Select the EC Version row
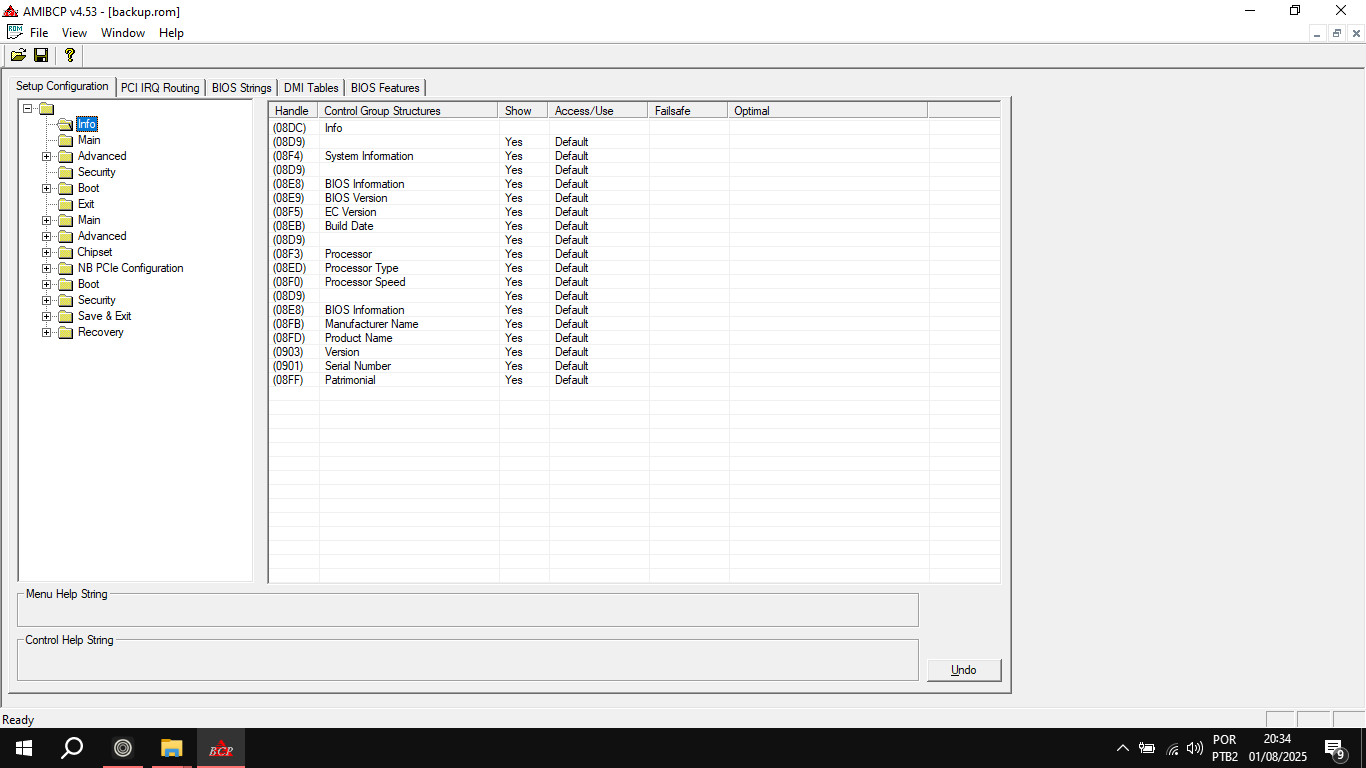 (x=634, y=212)
